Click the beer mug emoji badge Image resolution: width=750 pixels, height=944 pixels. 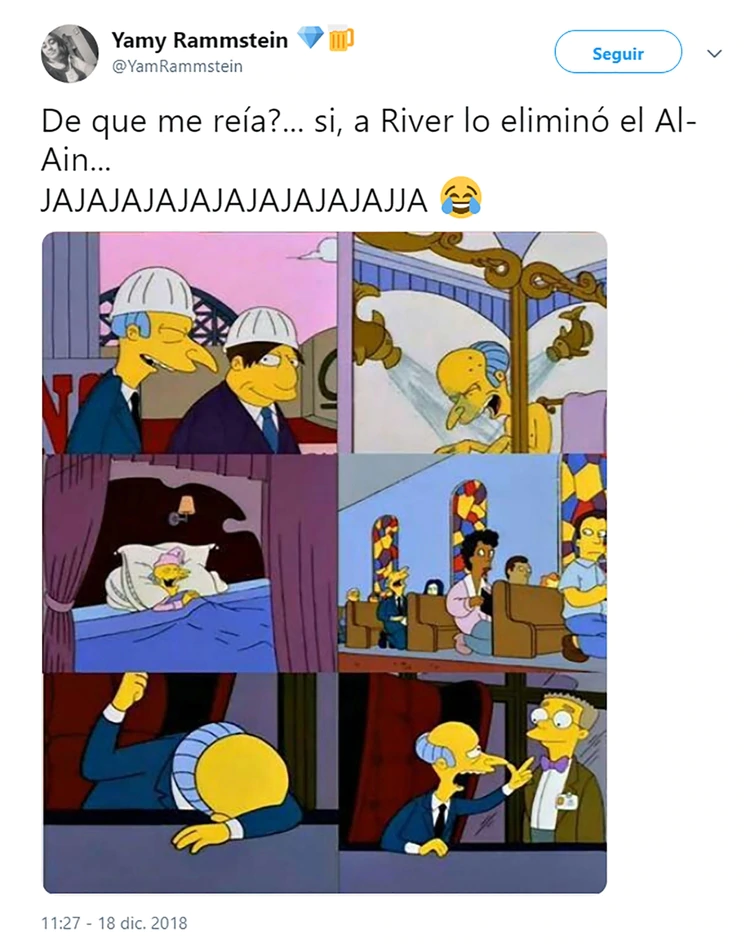click(341, 39)
